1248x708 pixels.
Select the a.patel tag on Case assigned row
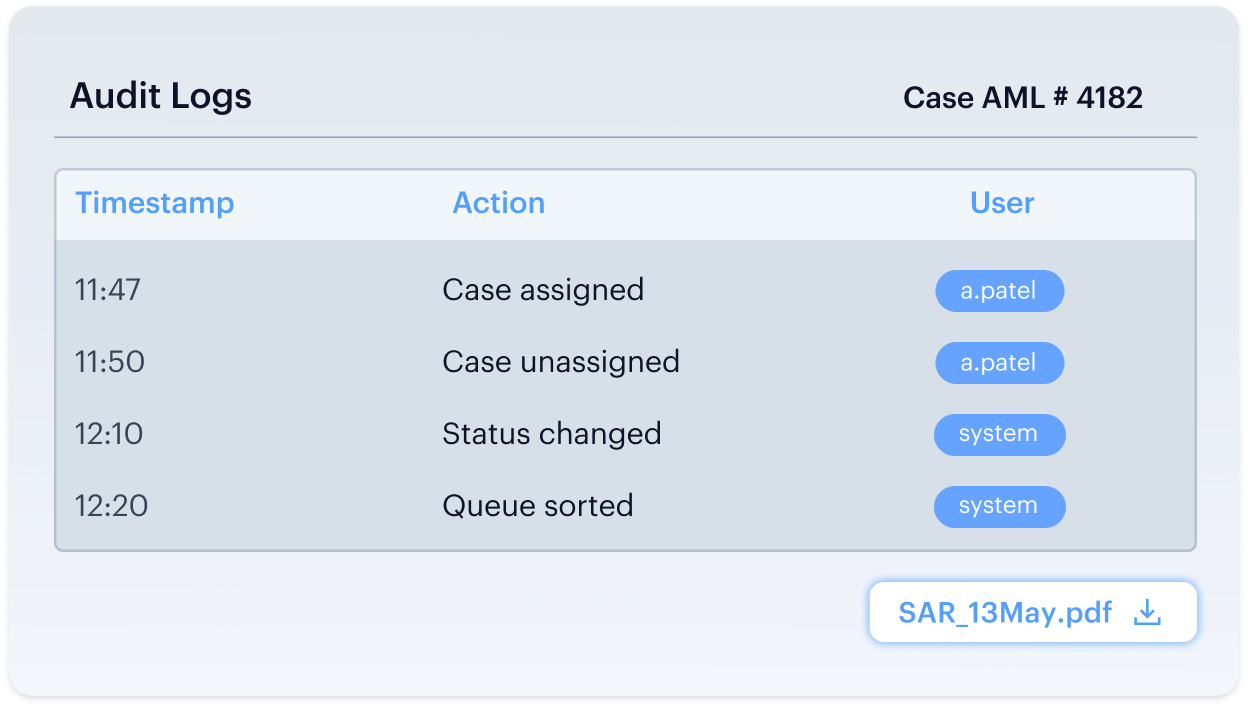[x=999, y=292]
